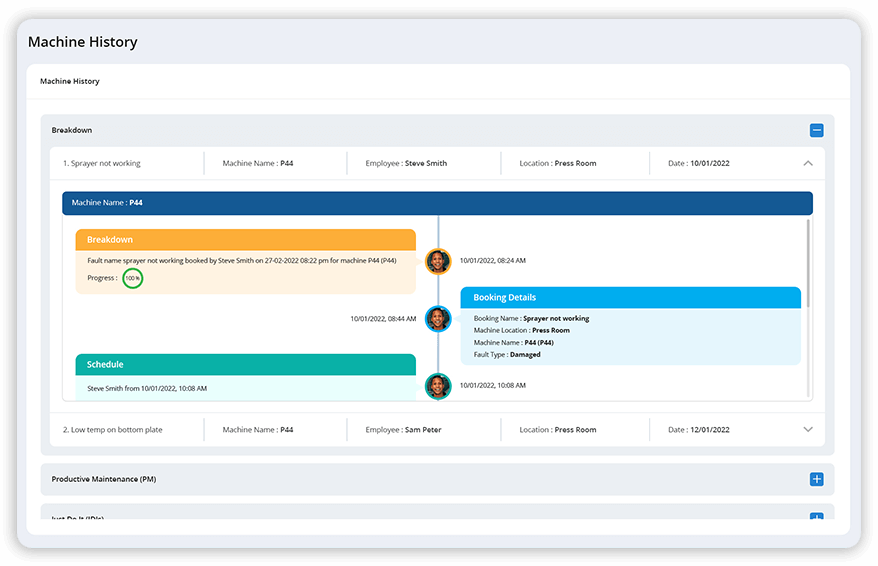Collapse the Sprayer not working row chevron
878x566 pixels.
[808, 163]
